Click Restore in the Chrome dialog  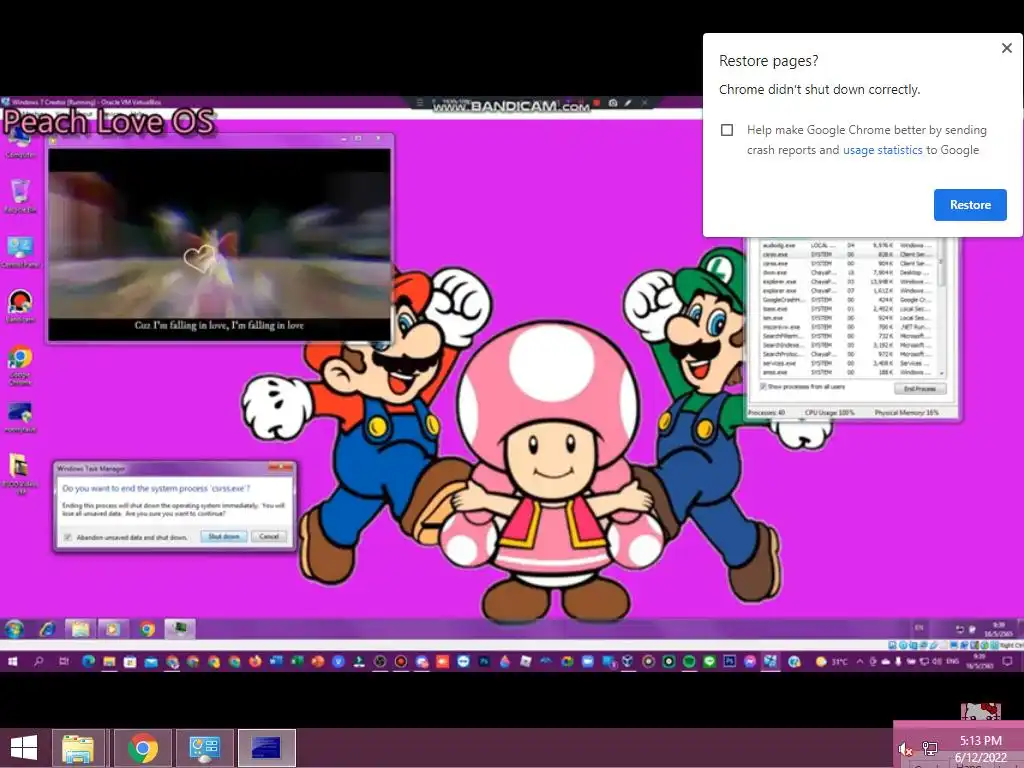pyautogui.click(x=970, y=205)
